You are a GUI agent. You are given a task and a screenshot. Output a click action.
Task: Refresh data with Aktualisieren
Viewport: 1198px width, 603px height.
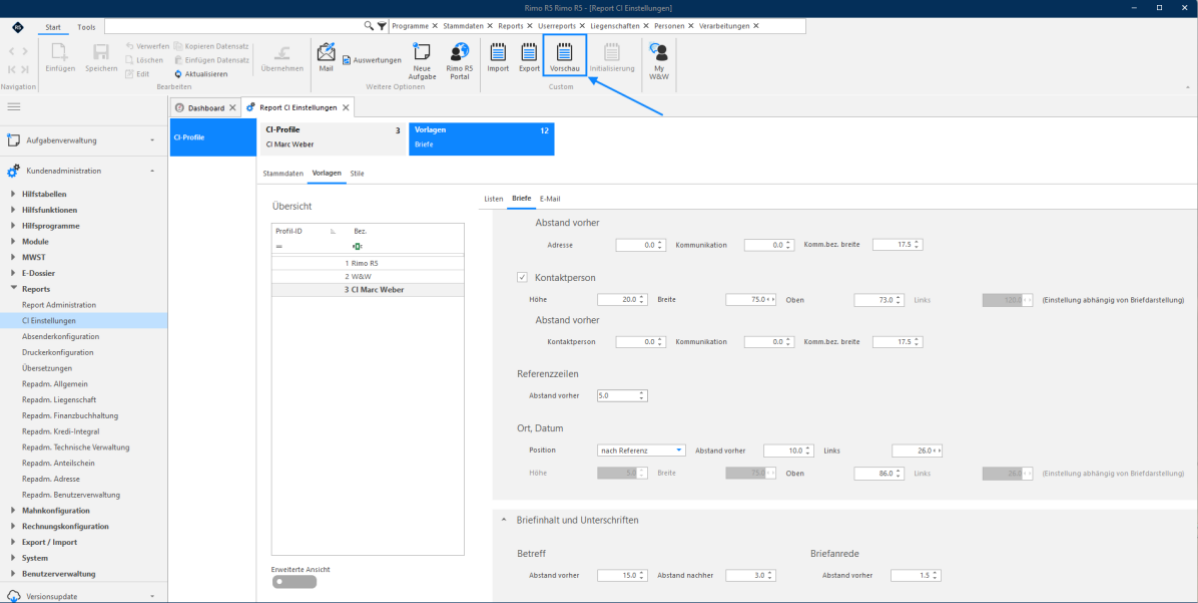pyautogui.click(x=202, y=73)
